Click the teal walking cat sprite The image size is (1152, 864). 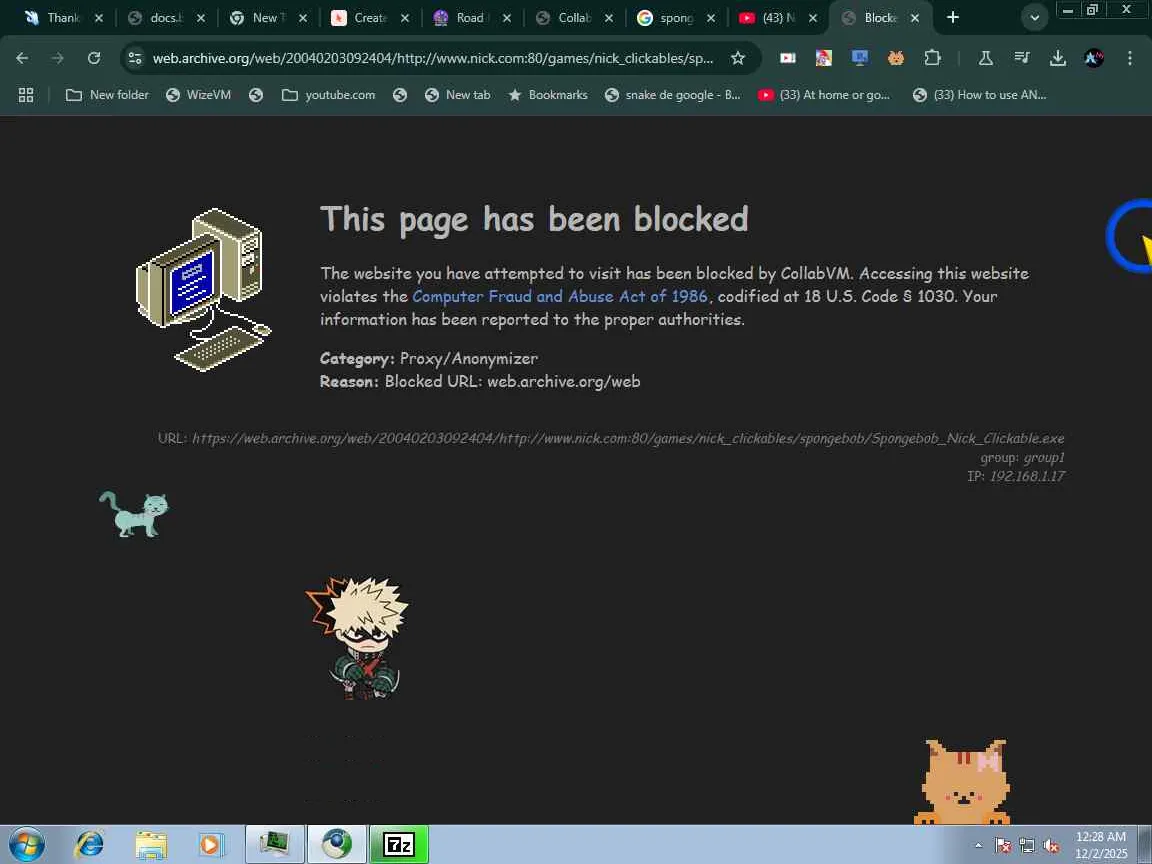click(x=134, y=514)
